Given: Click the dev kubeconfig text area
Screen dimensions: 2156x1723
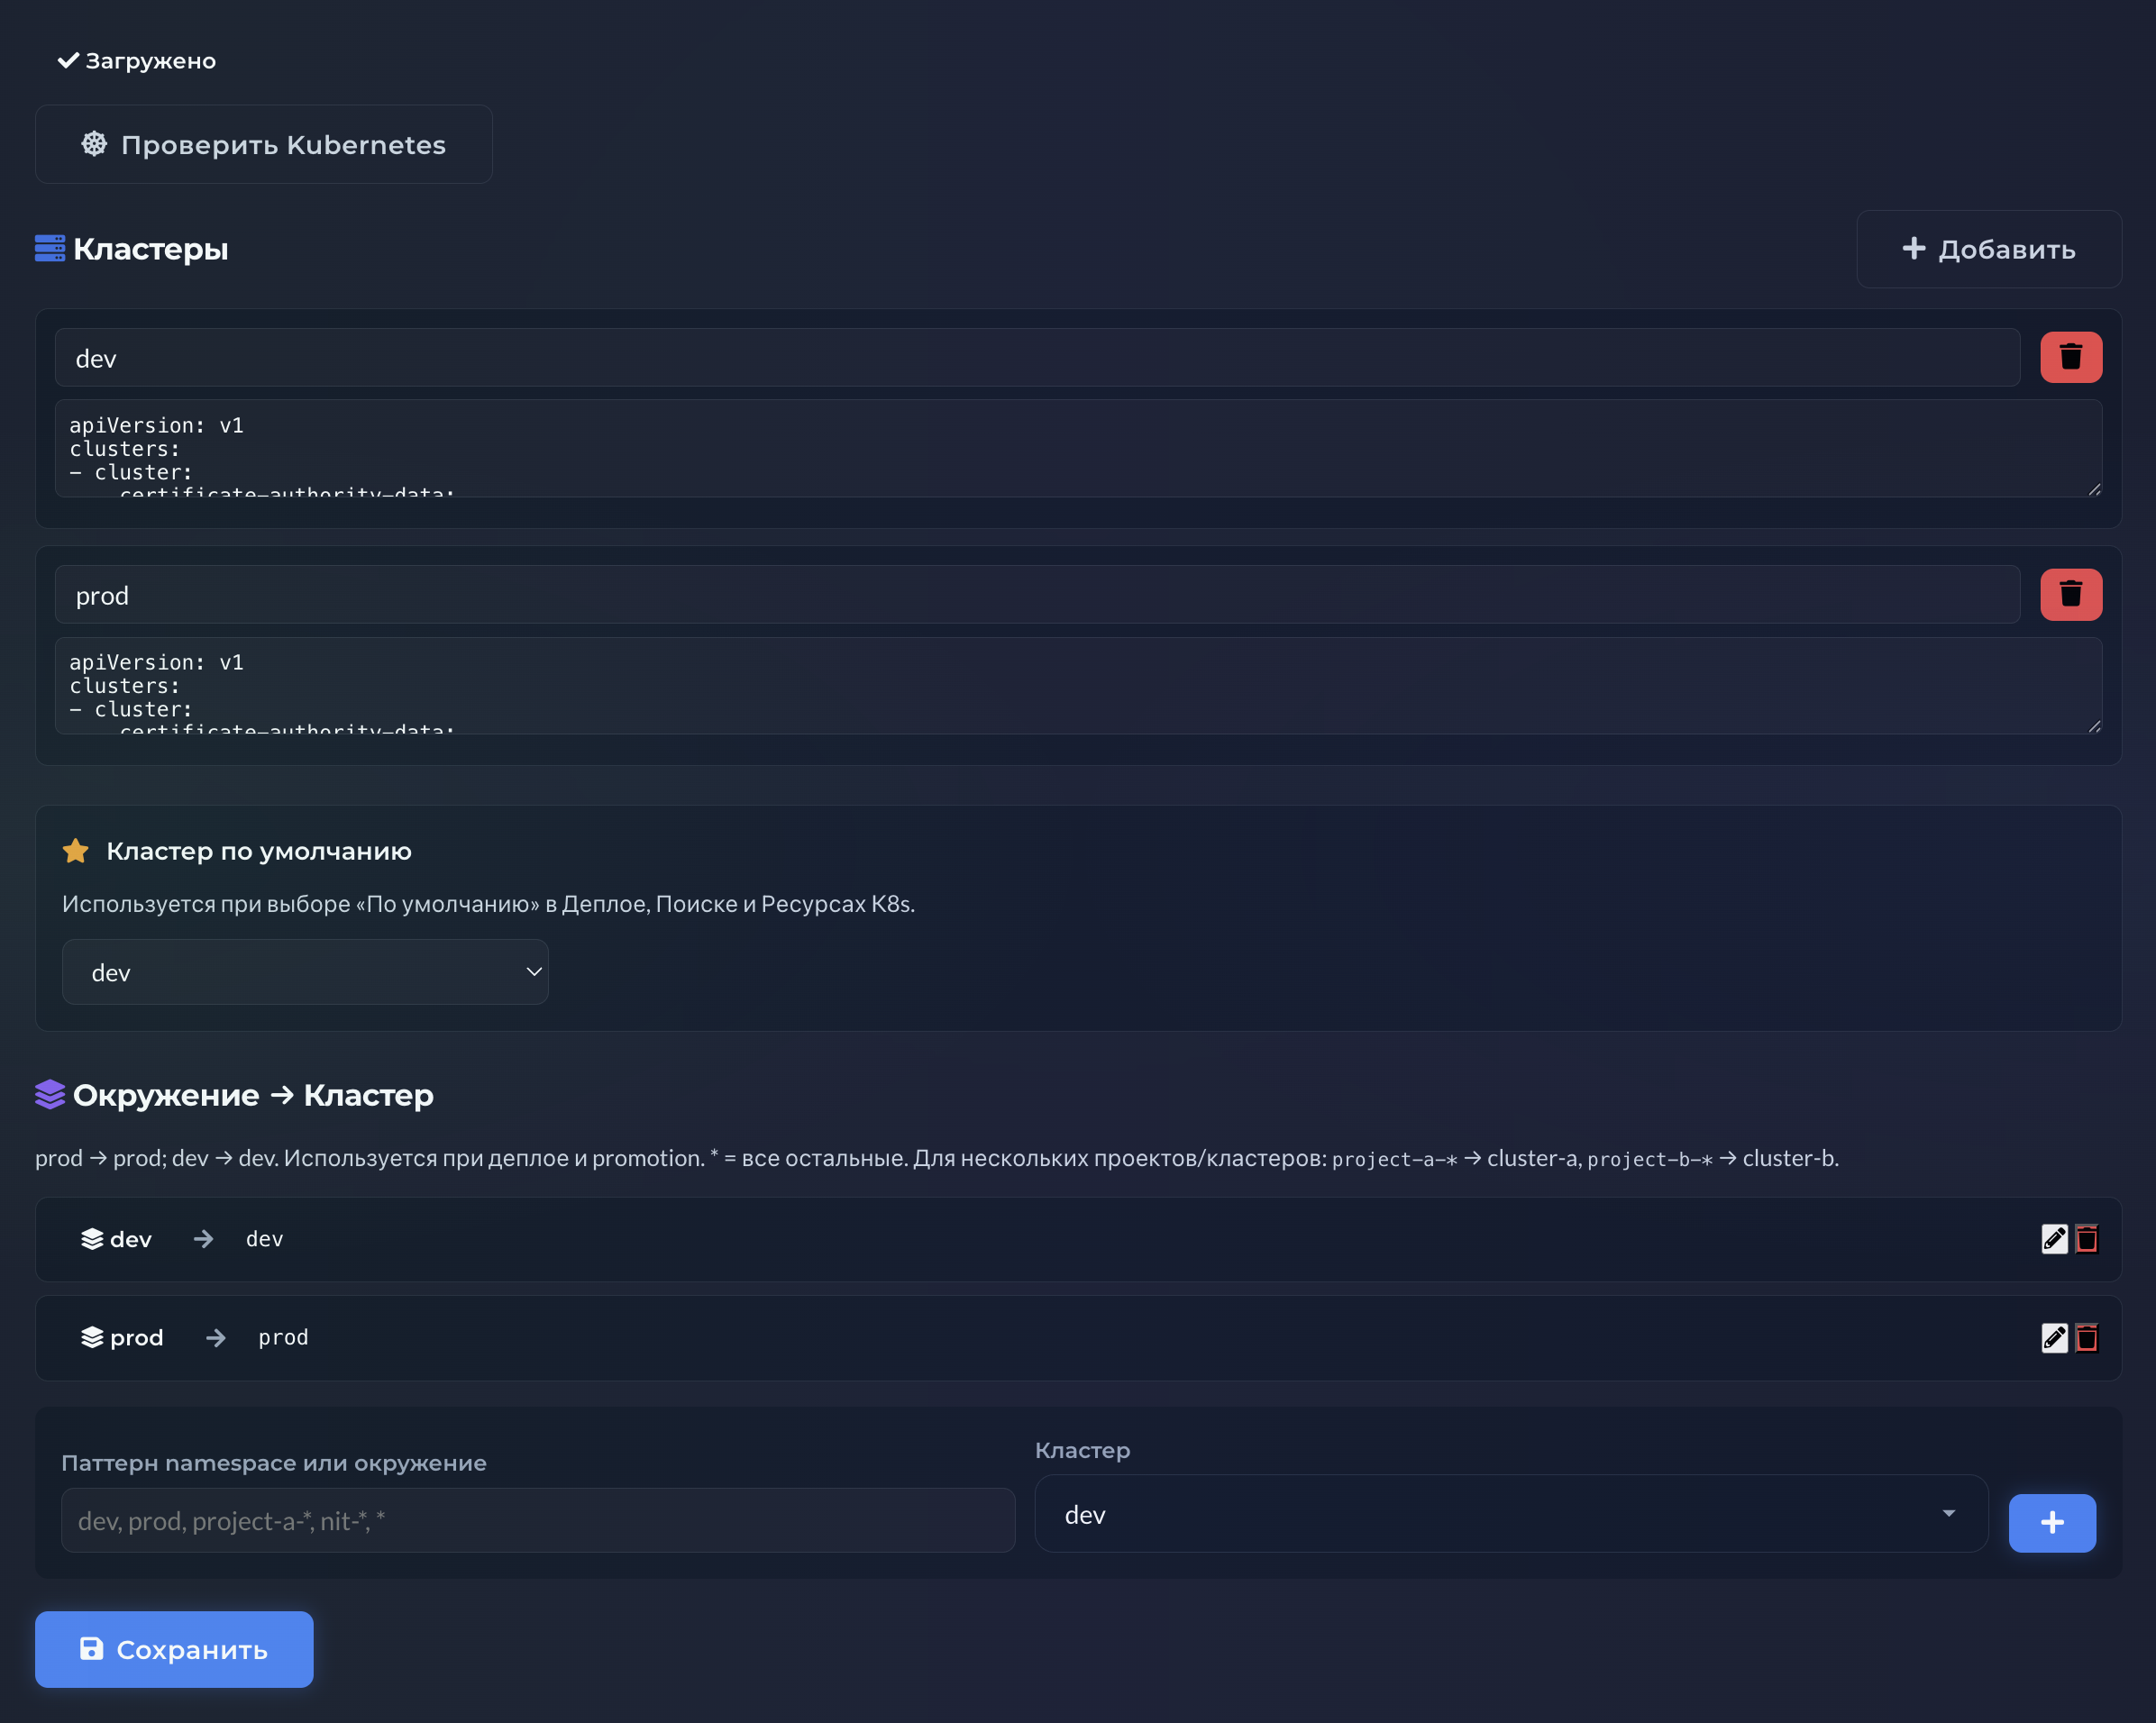Looking at the screenshot, I should (1076, 448).
